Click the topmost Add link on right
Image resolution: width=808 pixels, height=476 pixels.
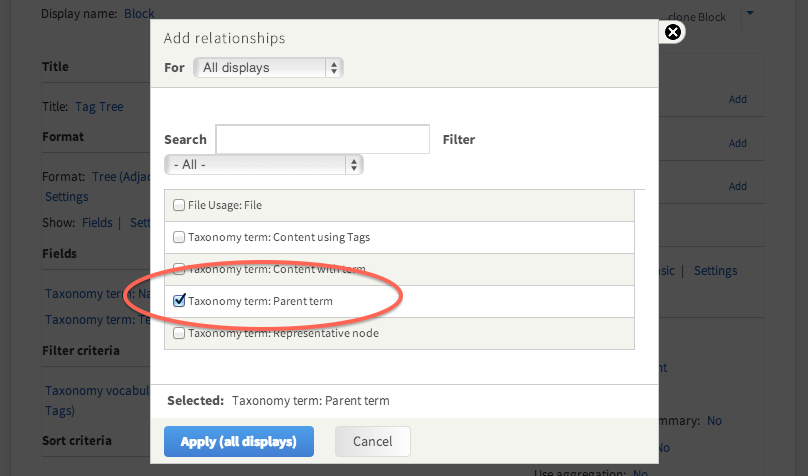pyautogui.click(x=737, y=99)
